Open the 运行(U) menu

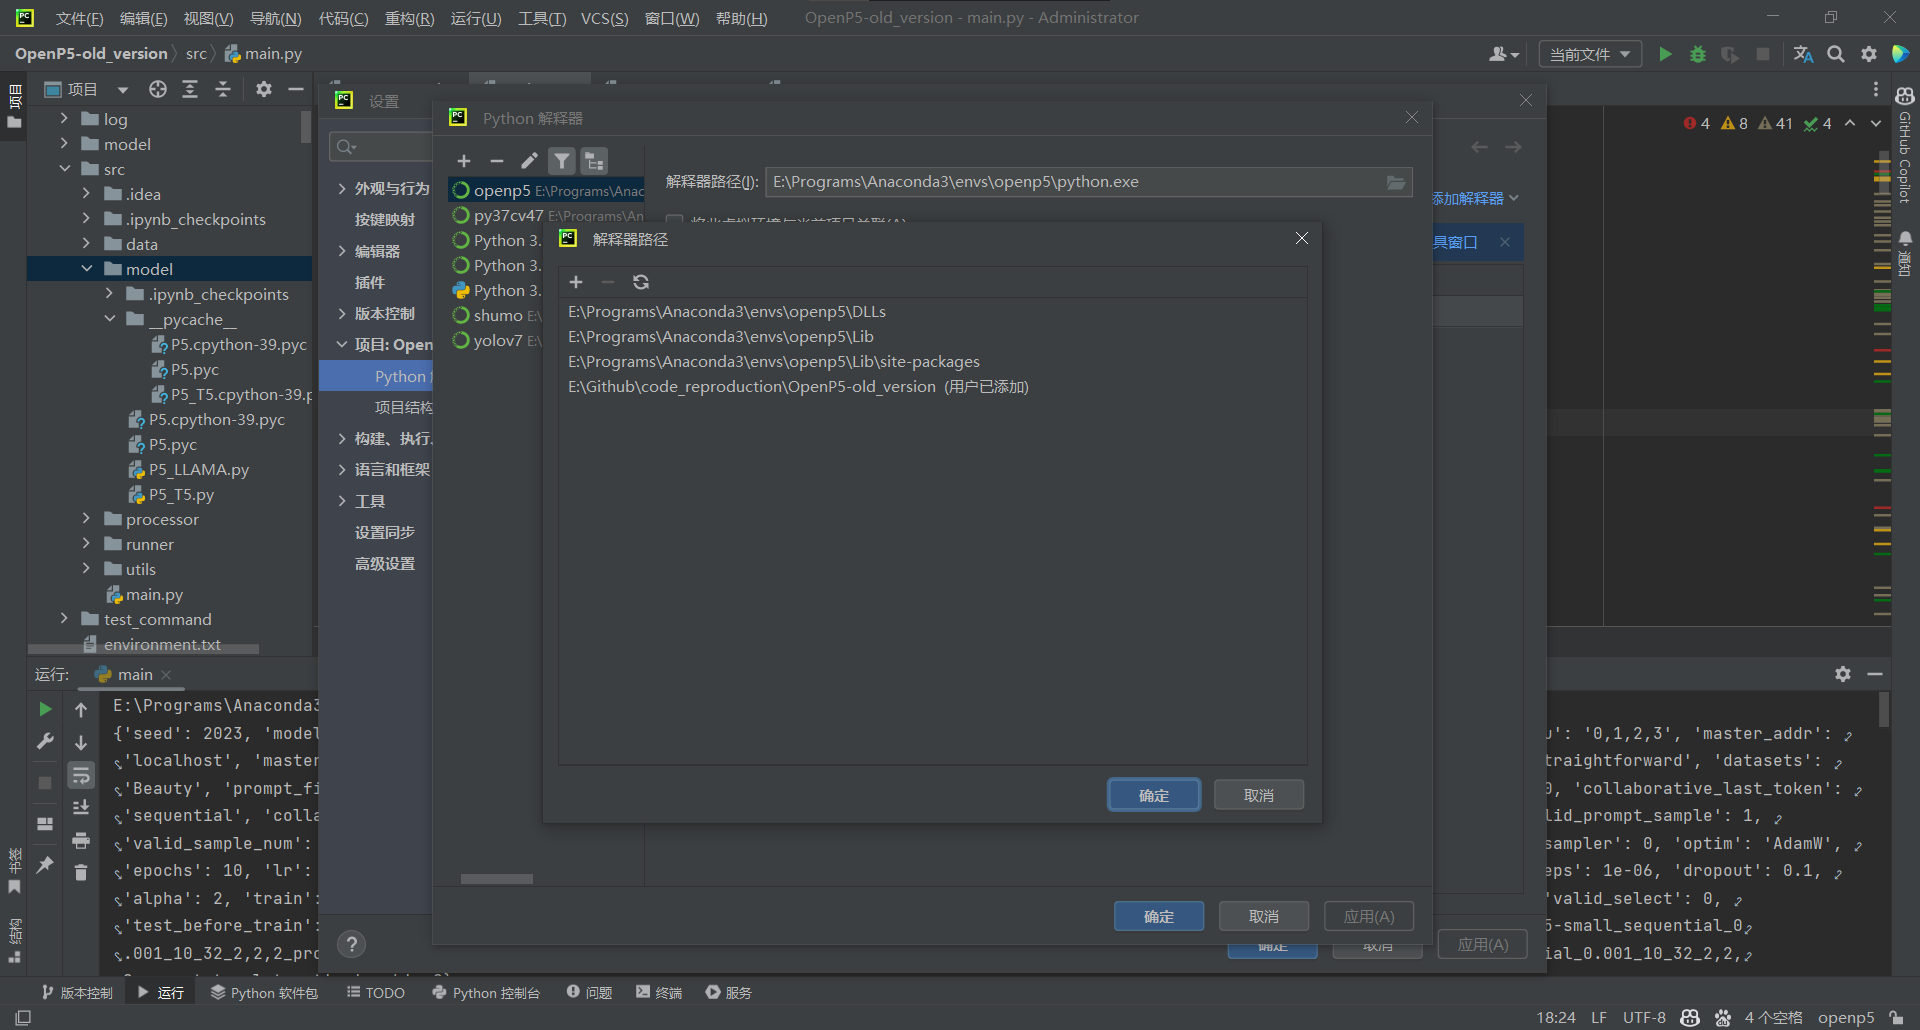tap(475, 18)
